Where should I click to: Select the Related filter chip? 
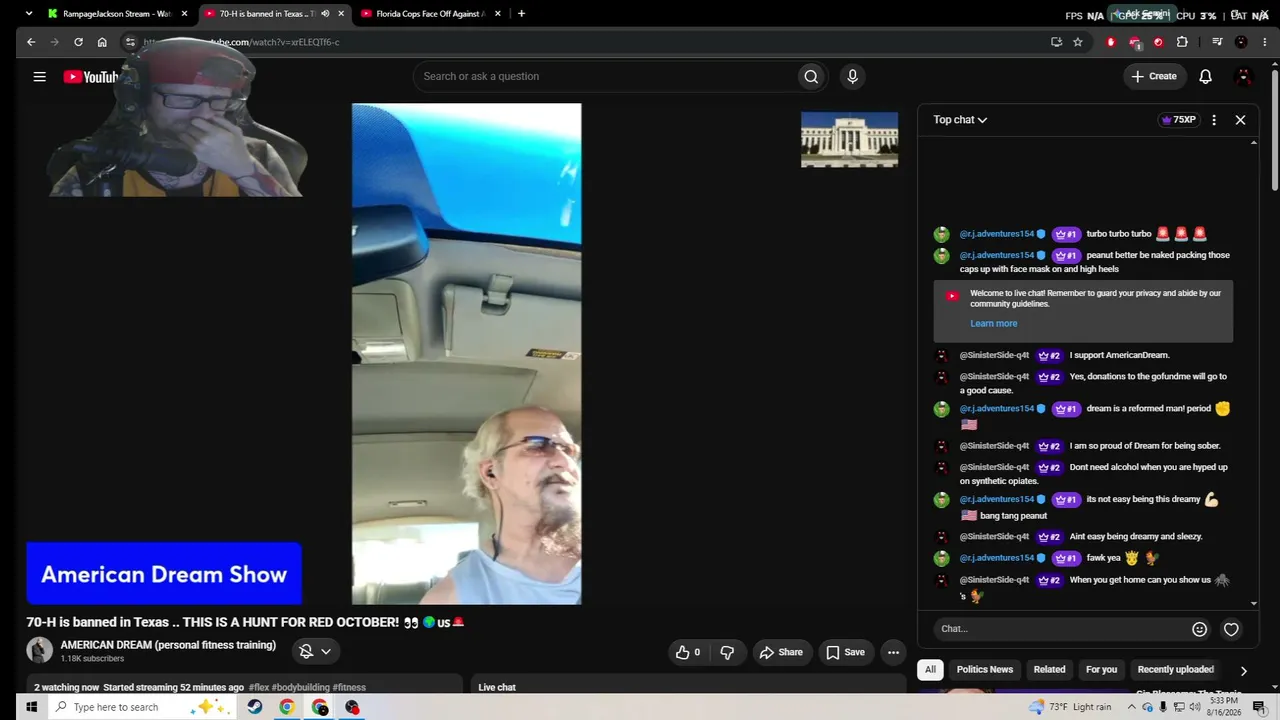[x=1049, y=670]
